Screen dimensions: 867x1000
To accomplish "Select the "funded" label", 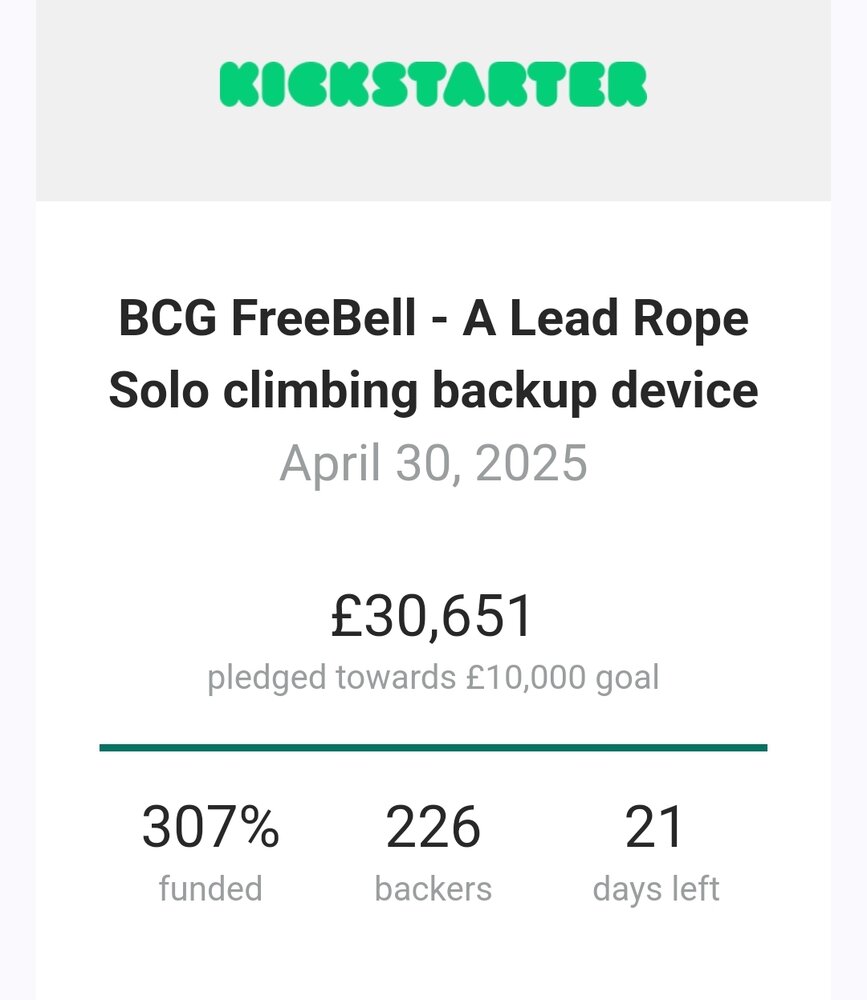I will 210,888.
